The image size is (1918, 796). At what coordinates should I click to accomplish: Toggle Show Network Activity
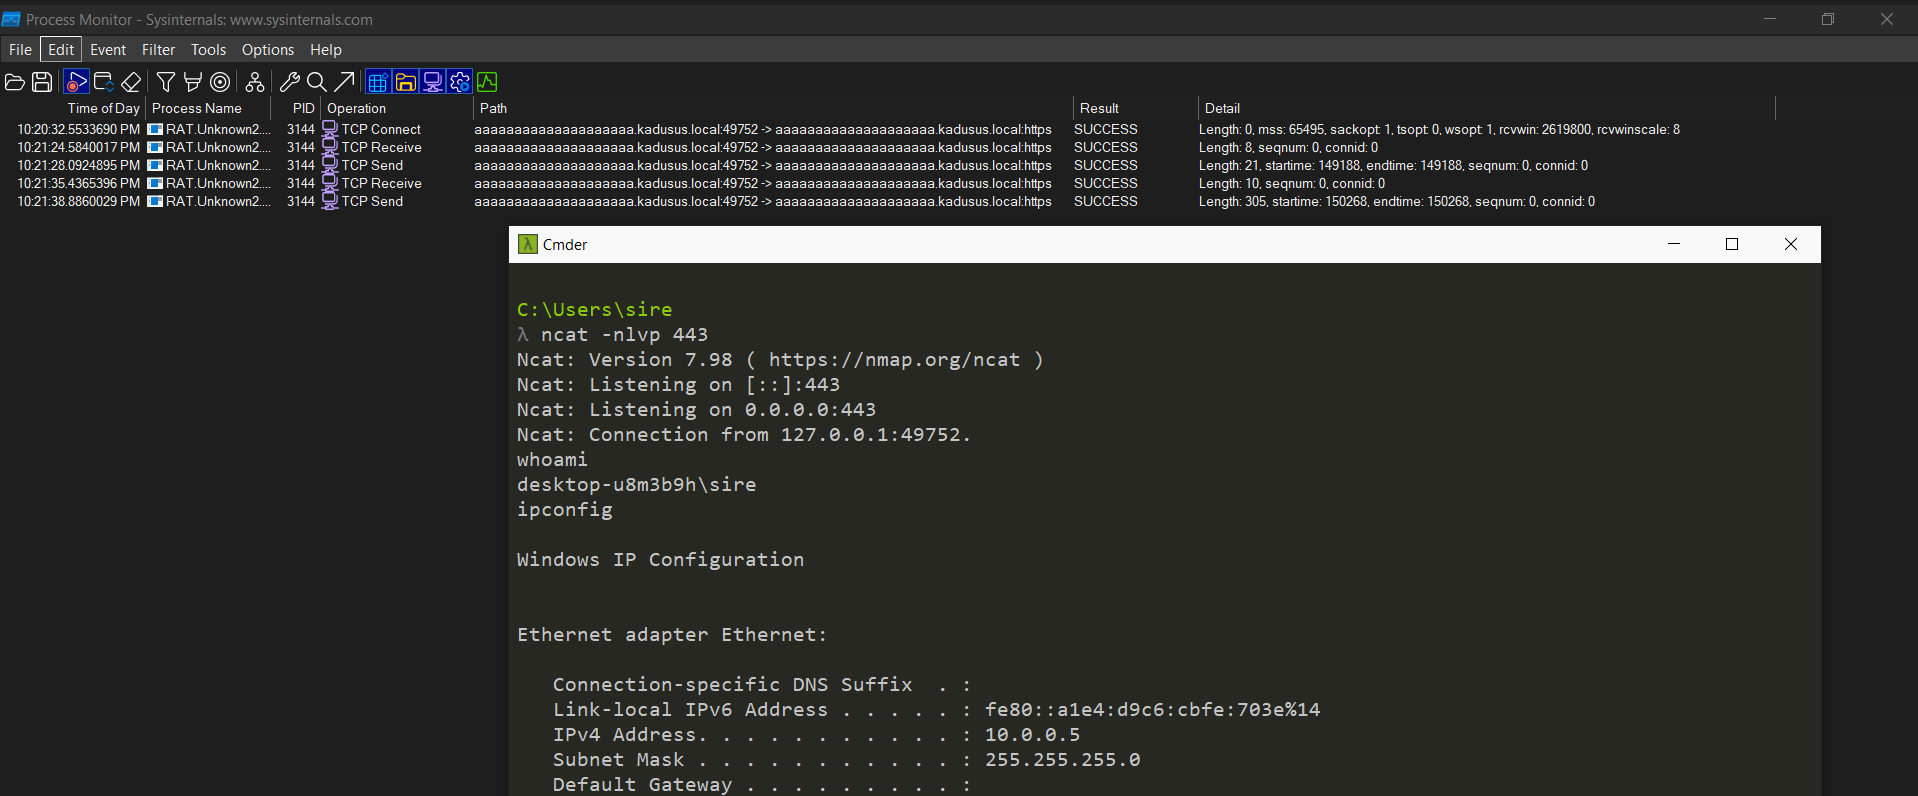[433, 82]
